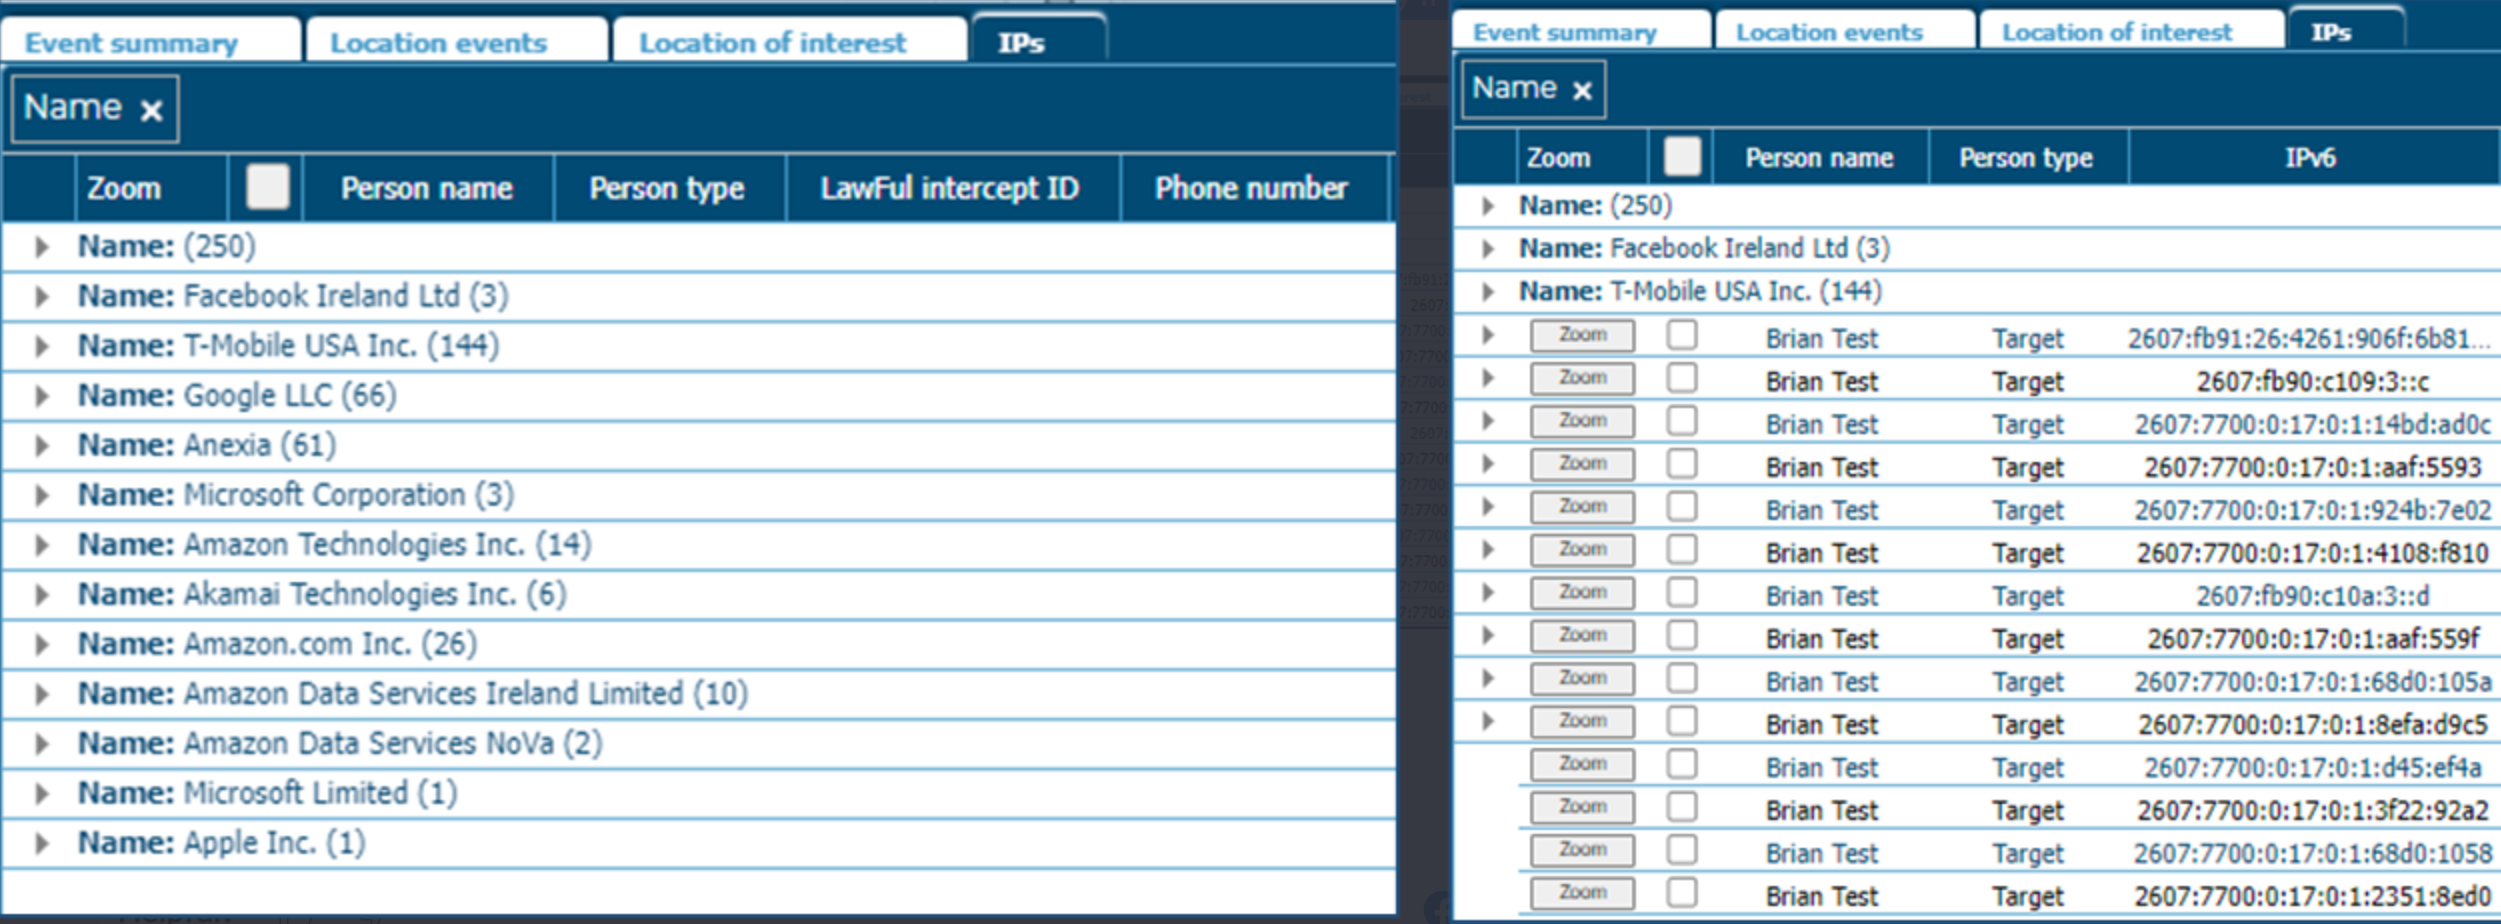Open Location events tab in right panel
This screenshot has width=2501, height=924.
1829,32
